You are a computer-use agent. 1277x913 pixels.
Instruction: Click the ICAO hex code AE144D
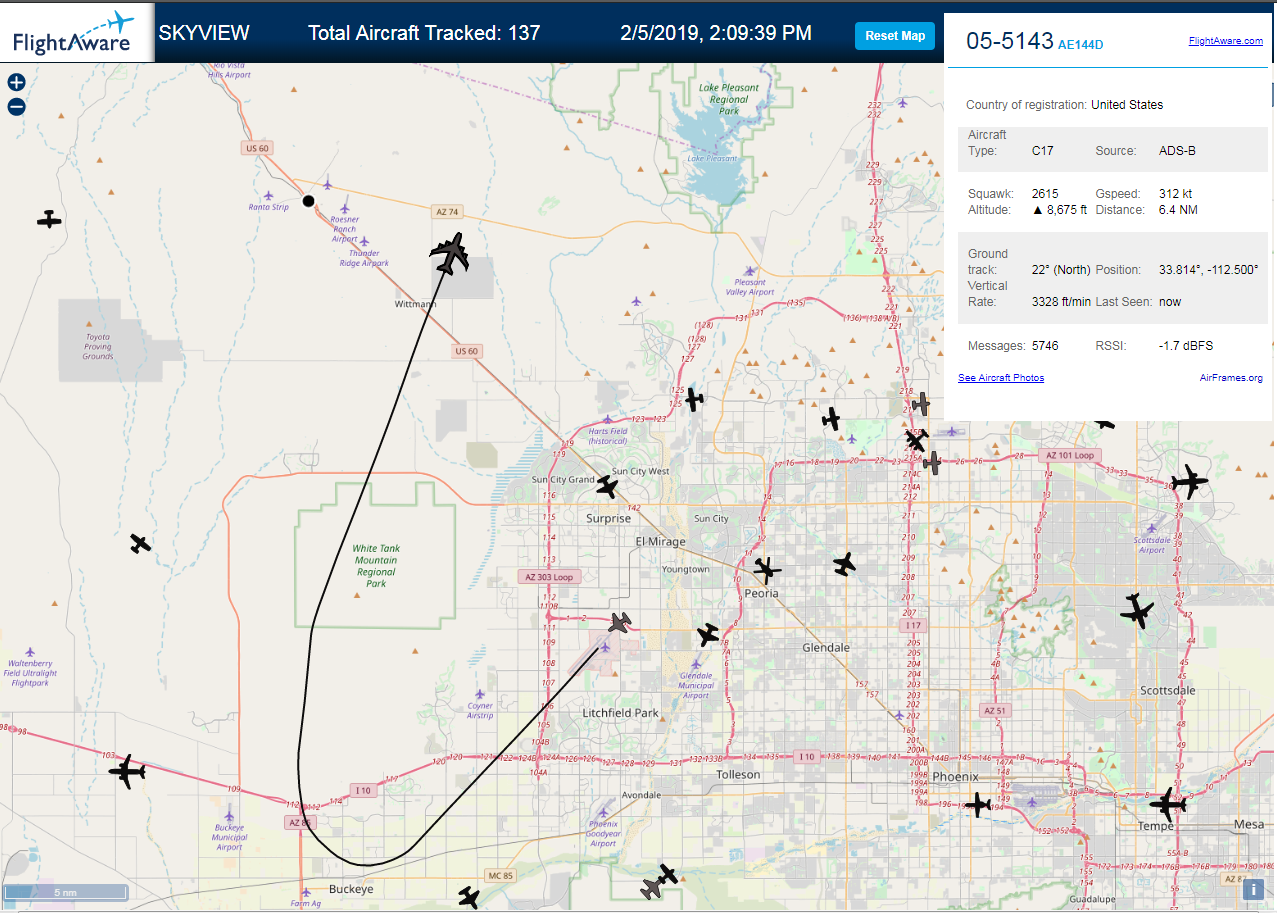coord(1081,45)
